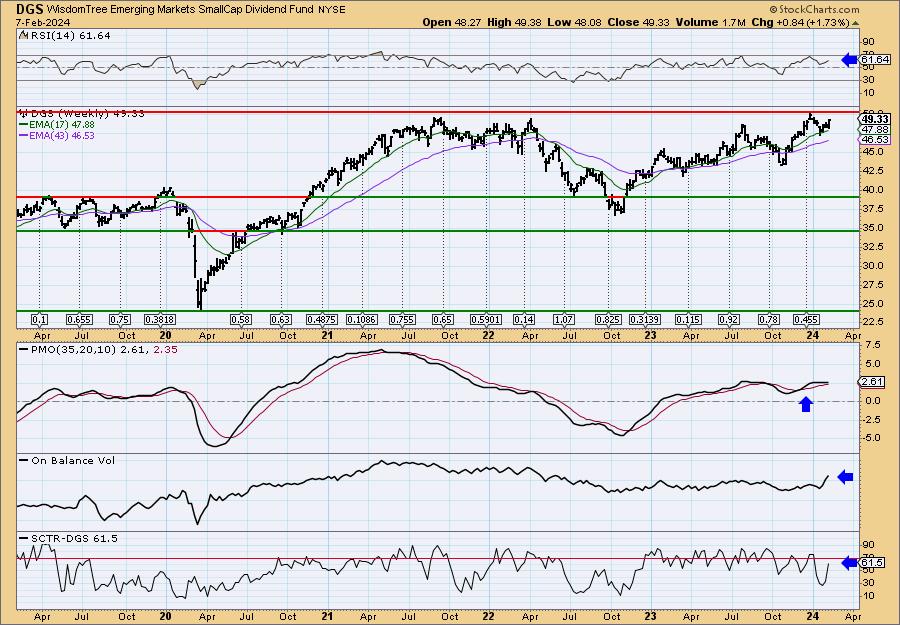The height and width of the screenshot is (625, 900).
Task: Click the 0.58 dividend marker
Action: (x=241, y=320)
